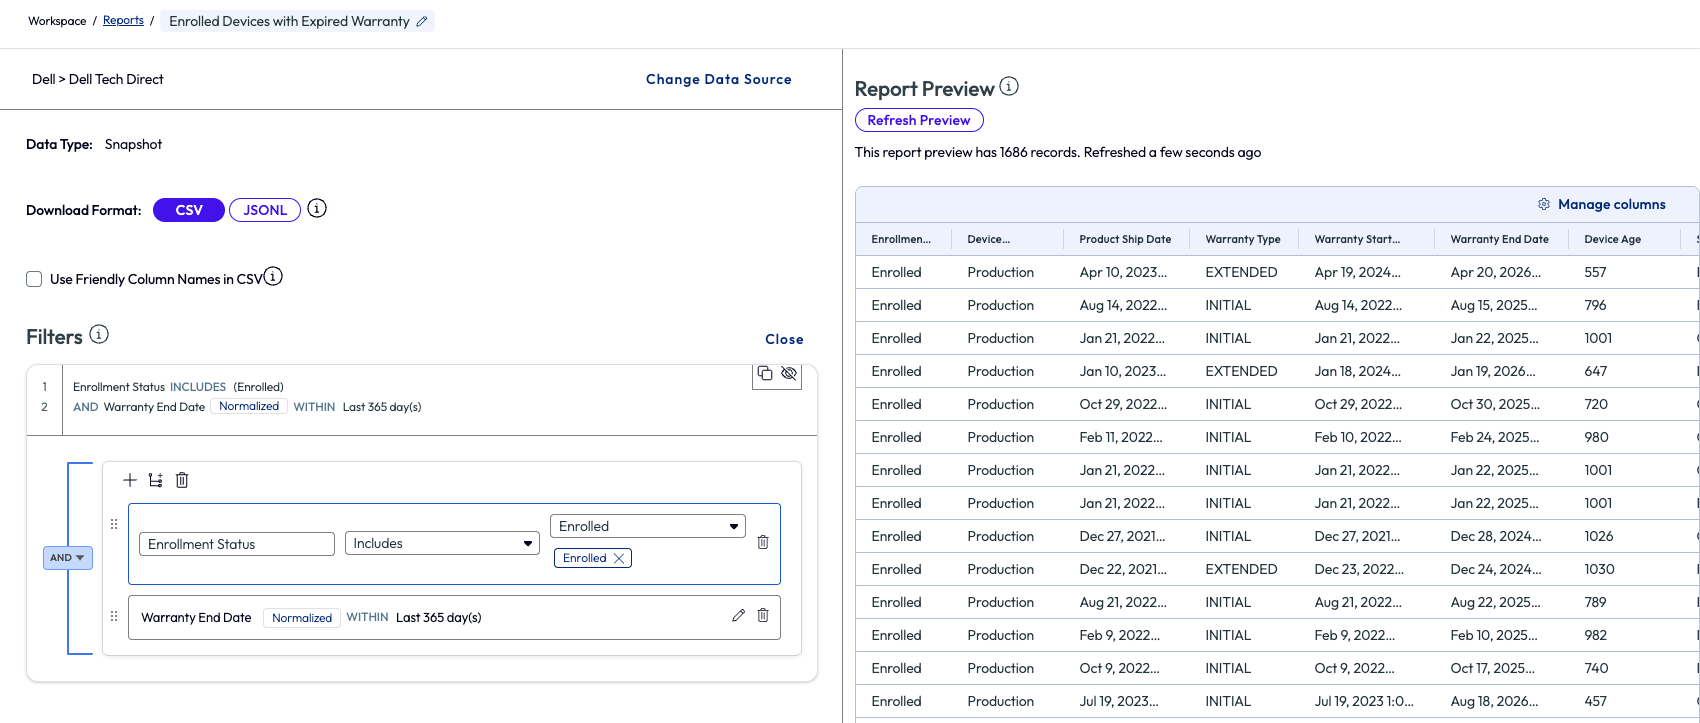Click the Enrollment Status field input
The width and height of the screenshot is (1700, 723).
(x=237, y=544)
